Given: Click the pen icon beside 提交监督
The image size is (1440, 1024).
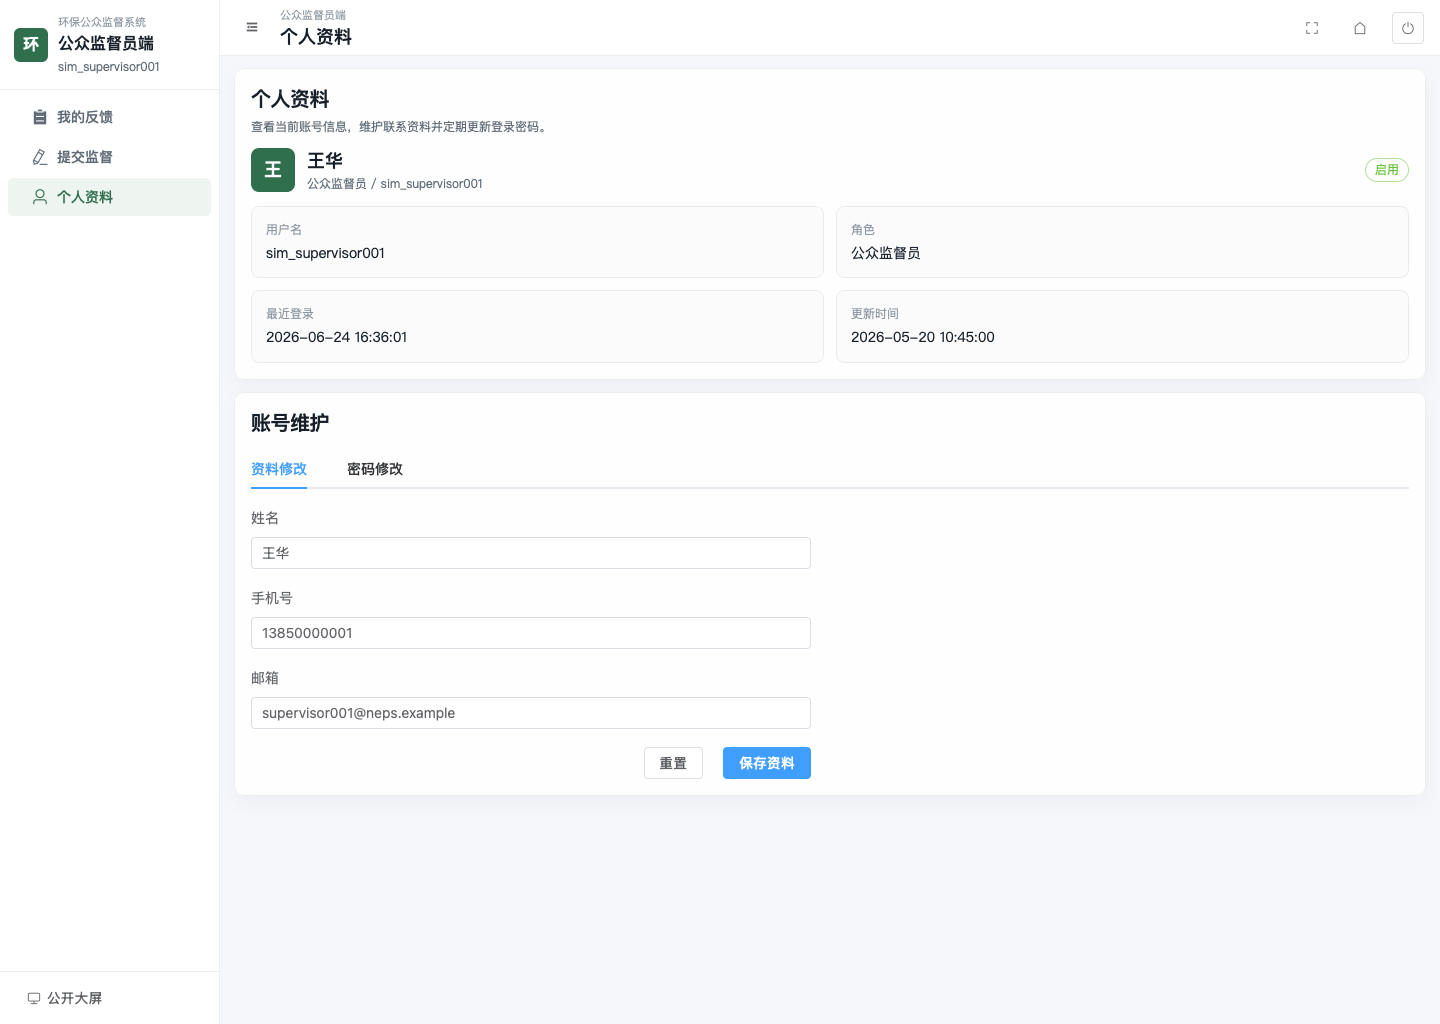Looking at the screenshot, I should (40, 157).
